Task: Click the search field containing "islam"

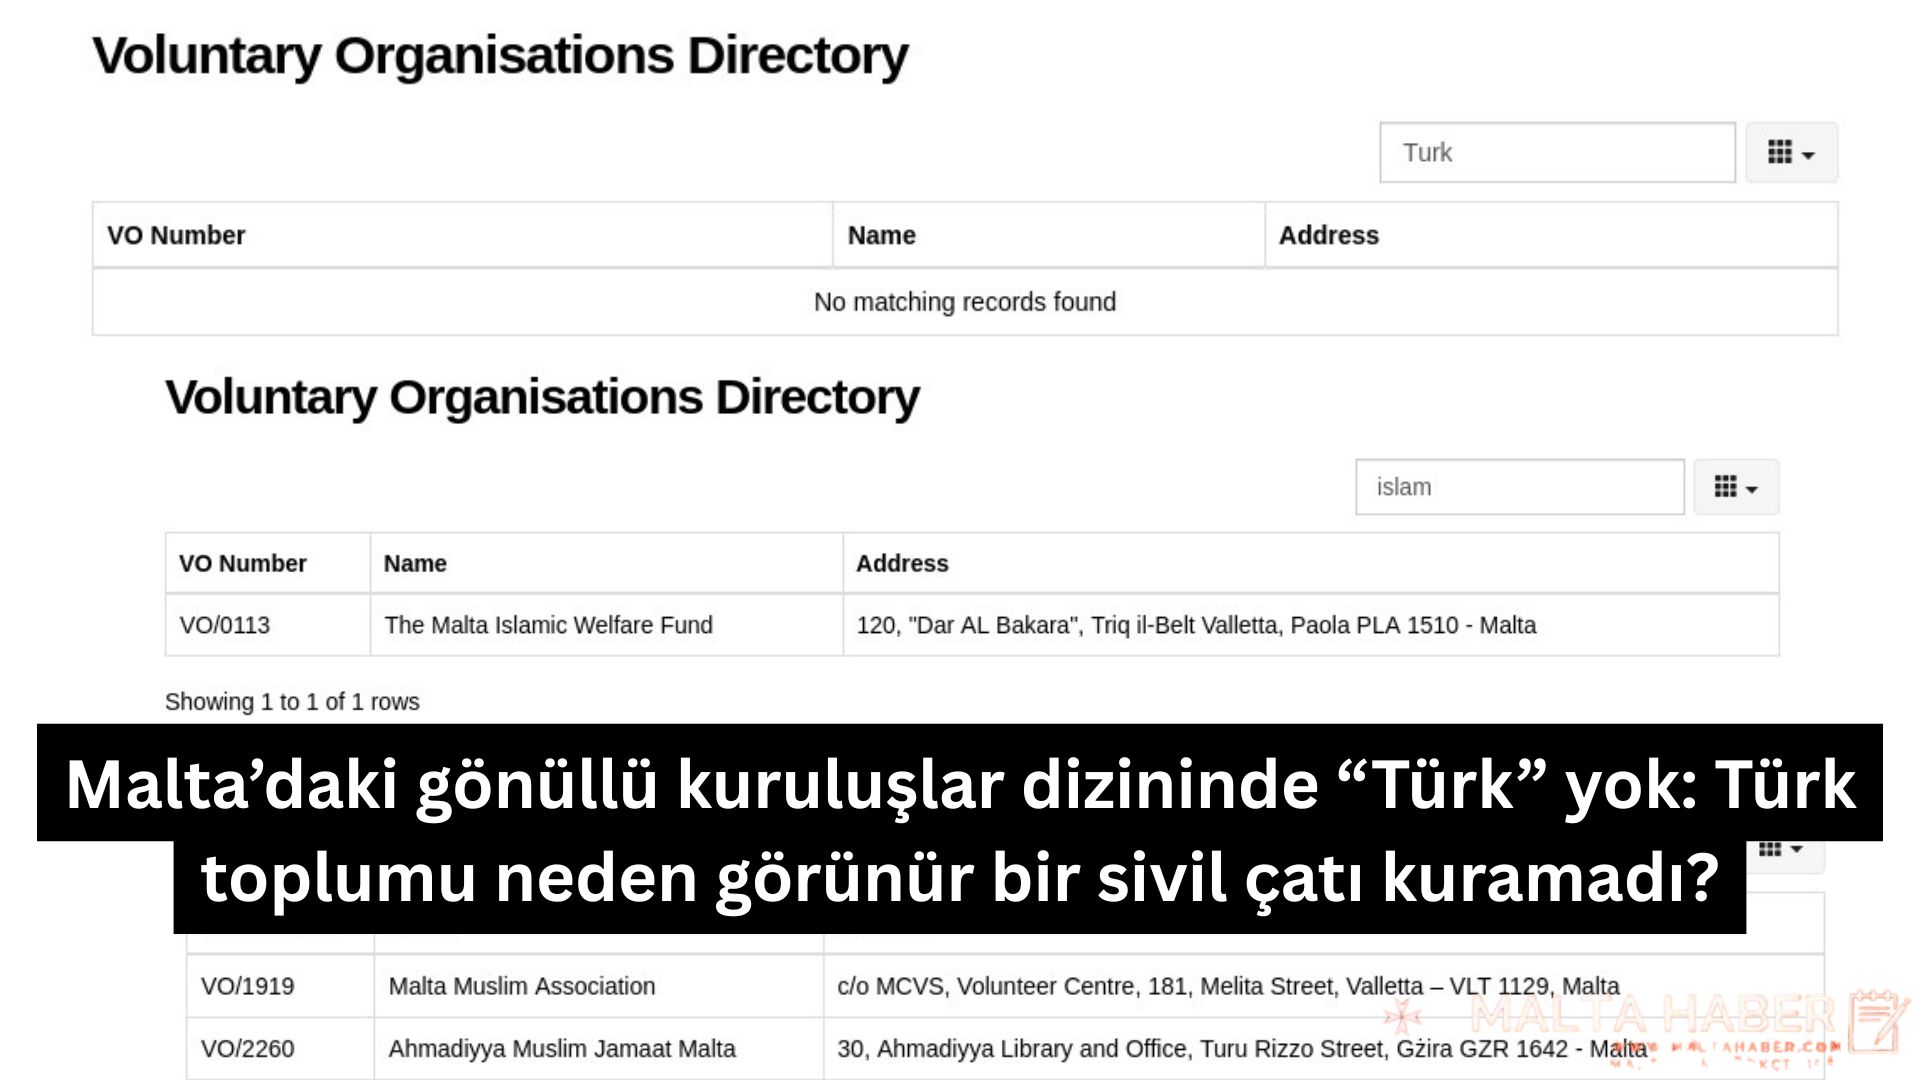Action: 1519,487
